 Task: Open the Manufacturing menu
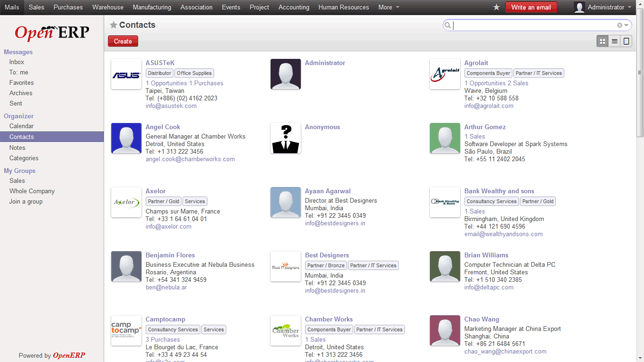[152, 7]
